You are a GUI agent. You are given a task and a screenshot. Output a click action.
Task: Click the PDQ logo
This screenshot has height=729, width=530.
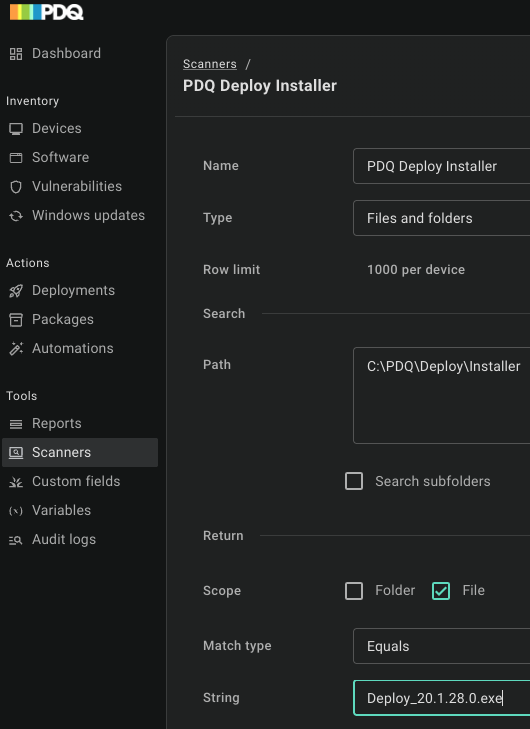point(46,12)
